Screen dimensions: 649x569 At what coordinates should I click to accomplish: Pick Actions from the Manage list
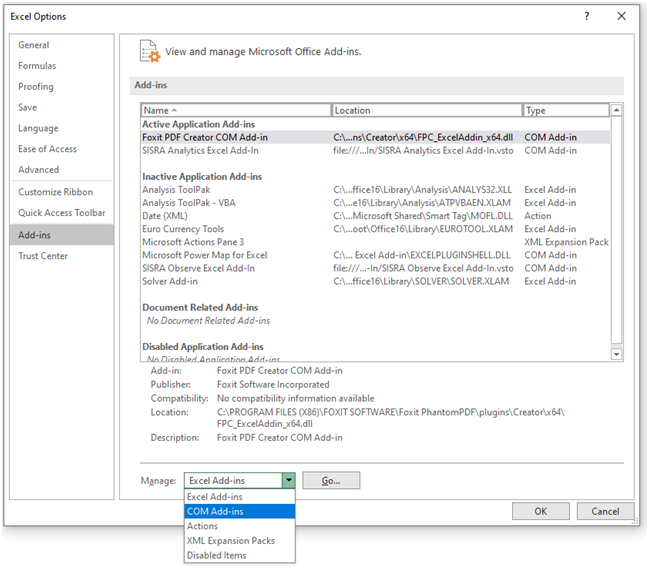[x=202, y=526]
